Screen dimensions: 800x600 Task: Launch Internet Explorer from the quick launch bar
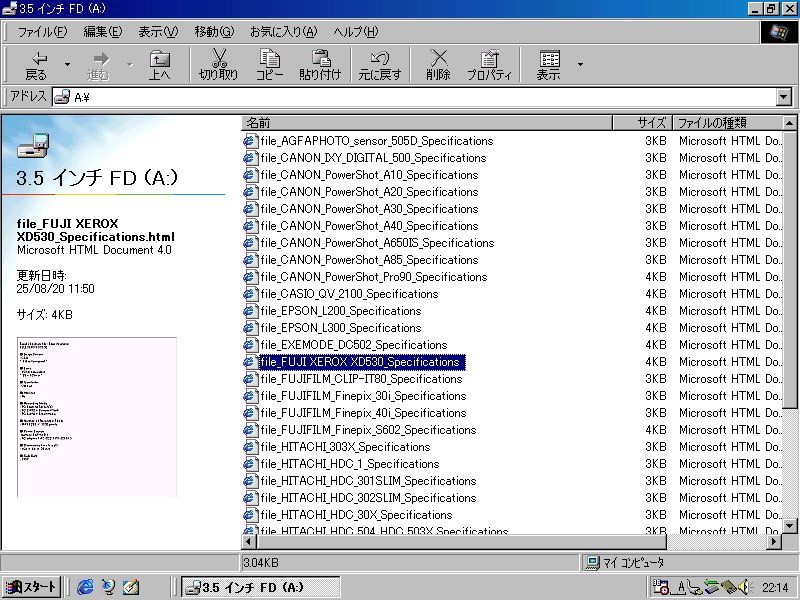click(x=85, y=587)
